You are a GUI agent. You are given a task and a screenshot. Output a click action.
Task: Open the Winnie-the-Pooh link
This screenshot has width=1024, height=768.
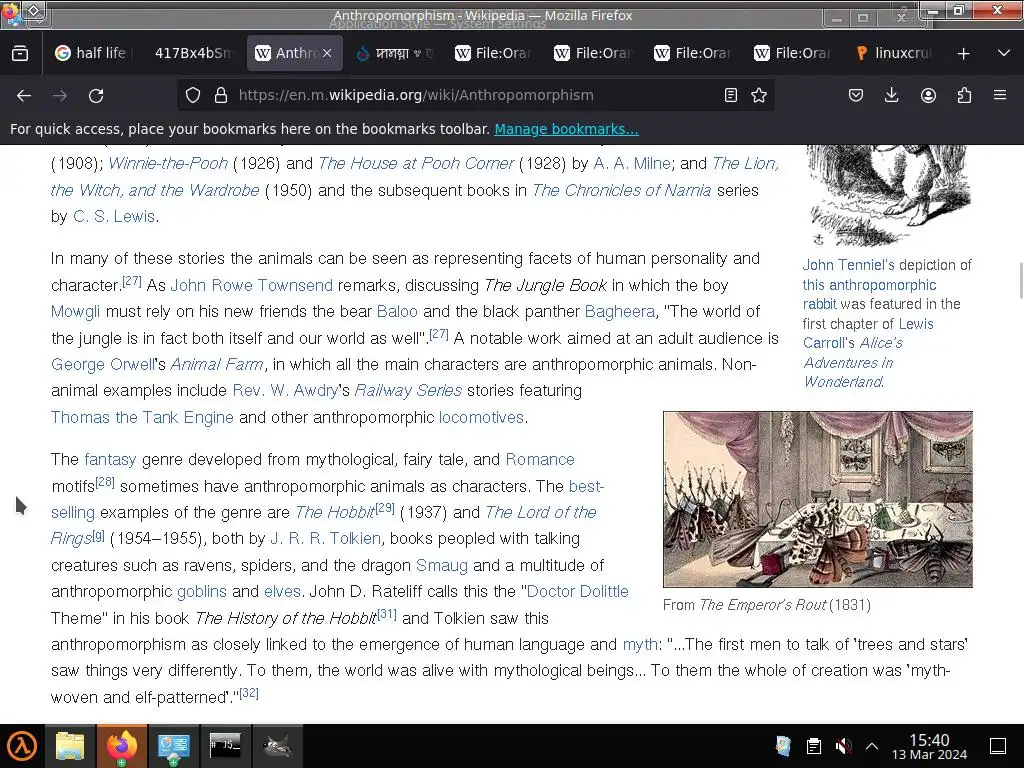point(168,163)
